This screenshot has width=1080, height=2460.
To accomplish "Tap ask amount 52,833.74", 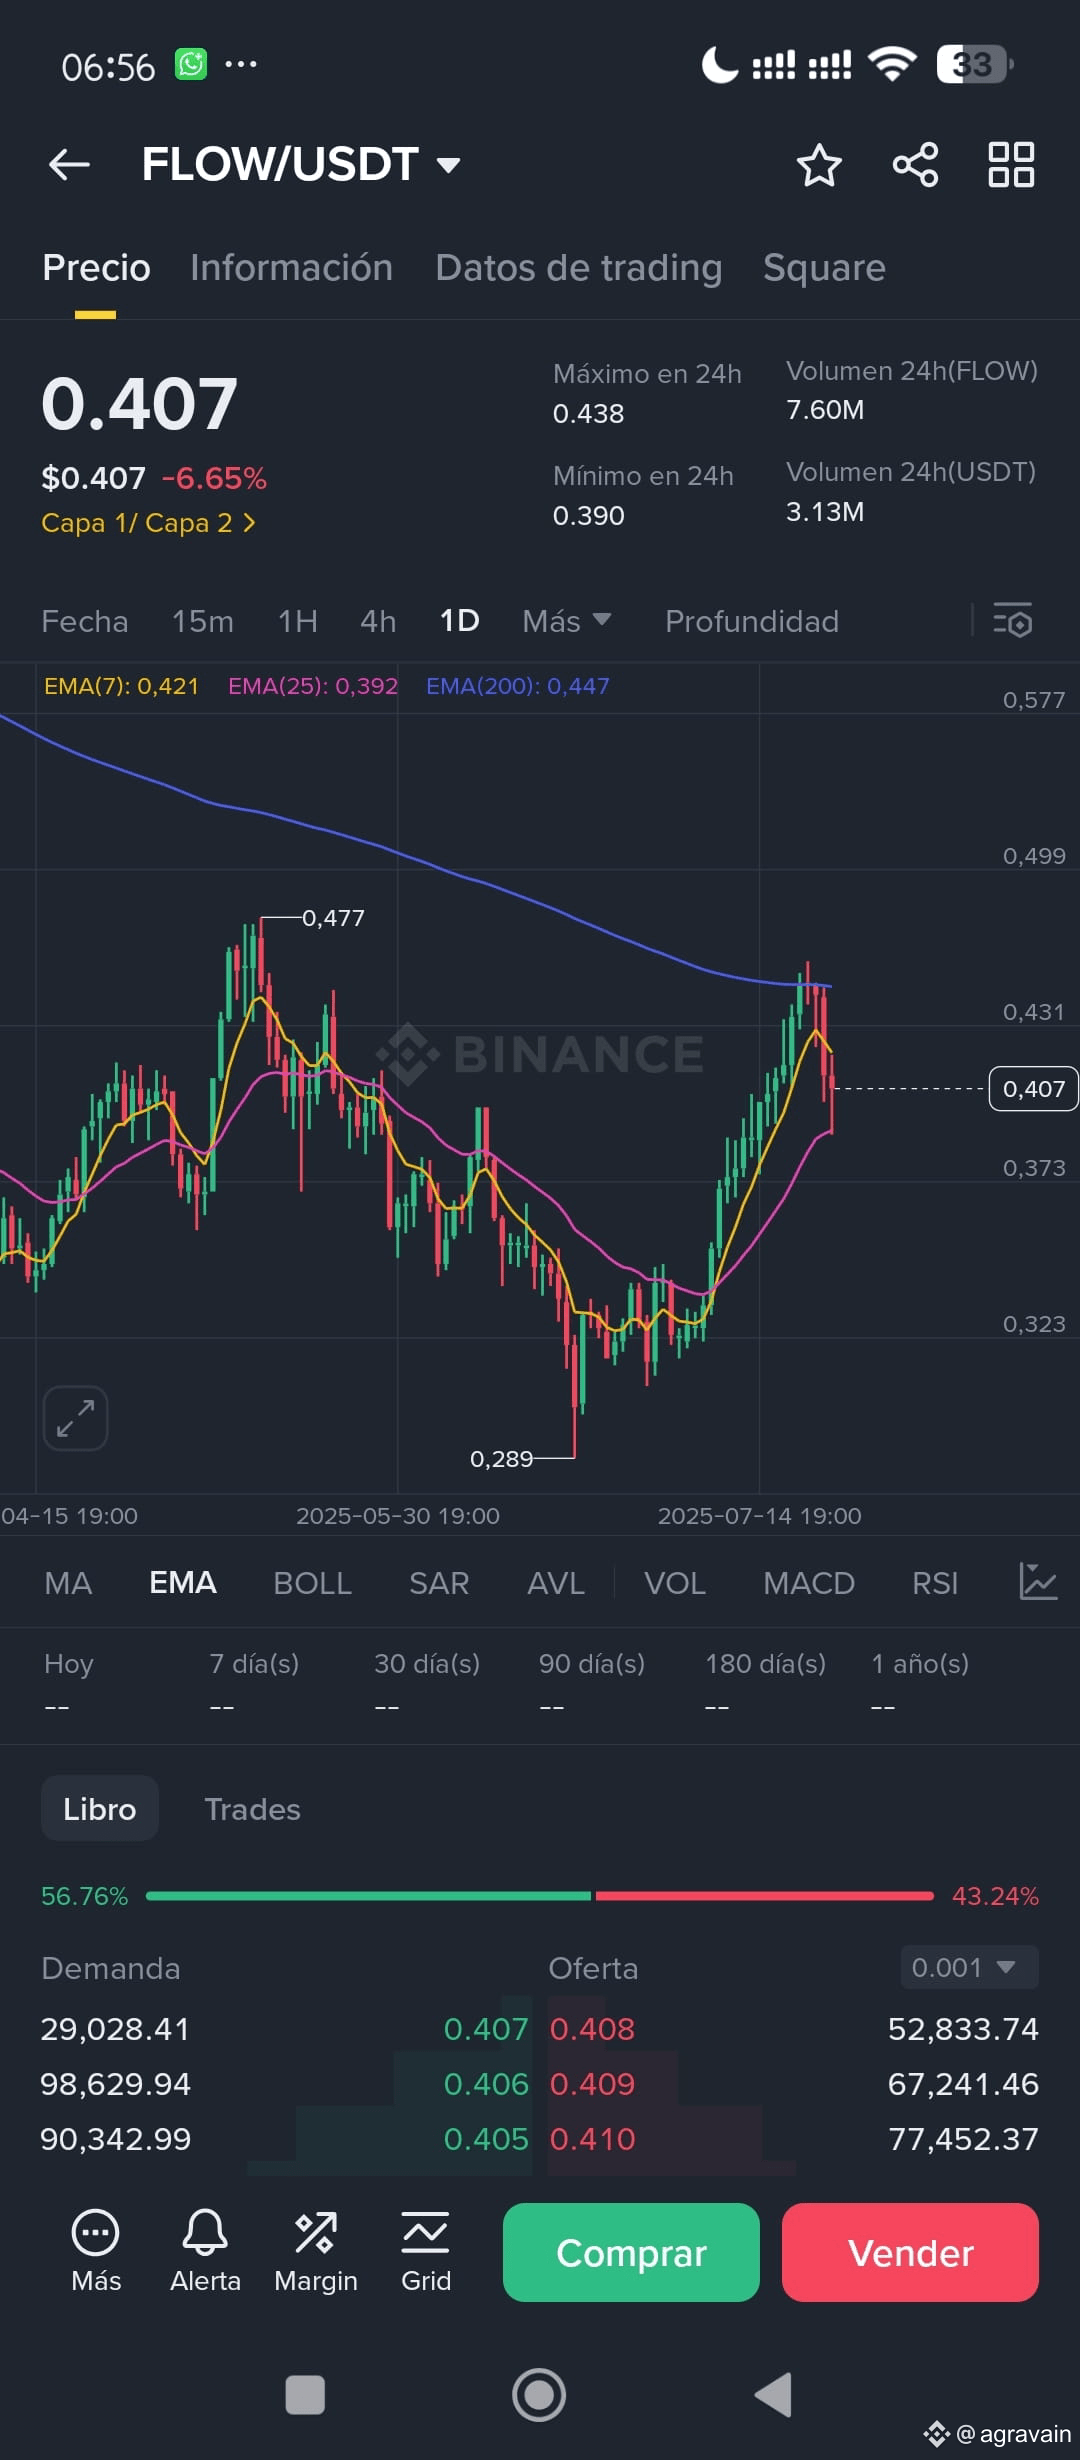I will (963, 2029).
